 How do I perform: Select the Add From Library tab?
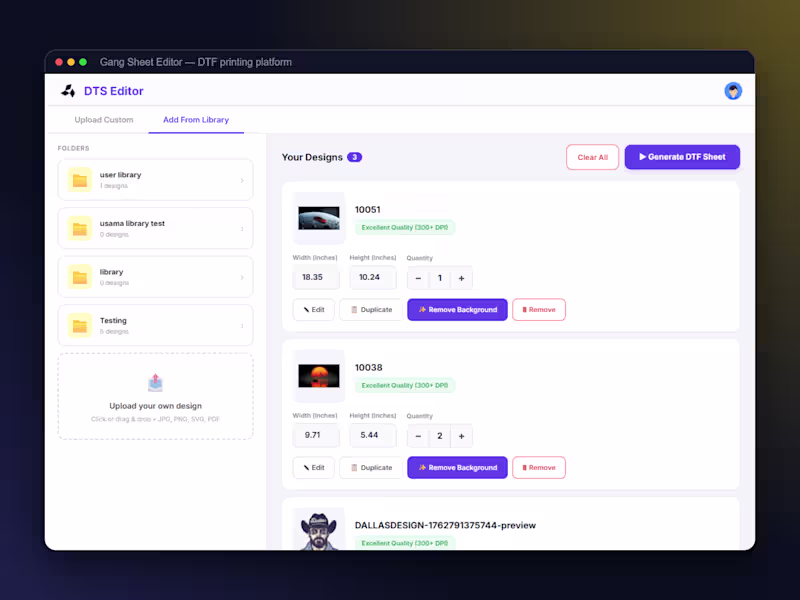coord(196,120)
